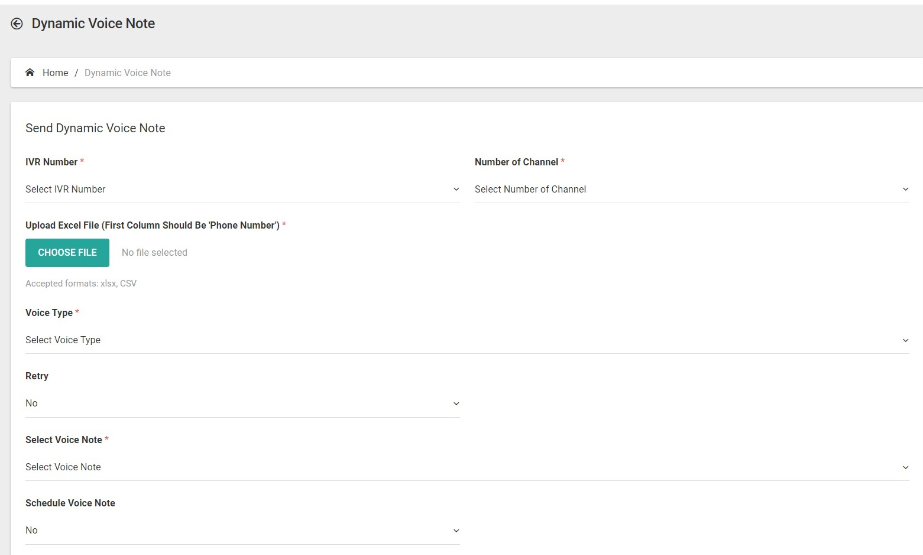The width and height of the screenshot is (923, 555).
Task: Go to Home via the breadcrumb link
Action: (55, 73)
